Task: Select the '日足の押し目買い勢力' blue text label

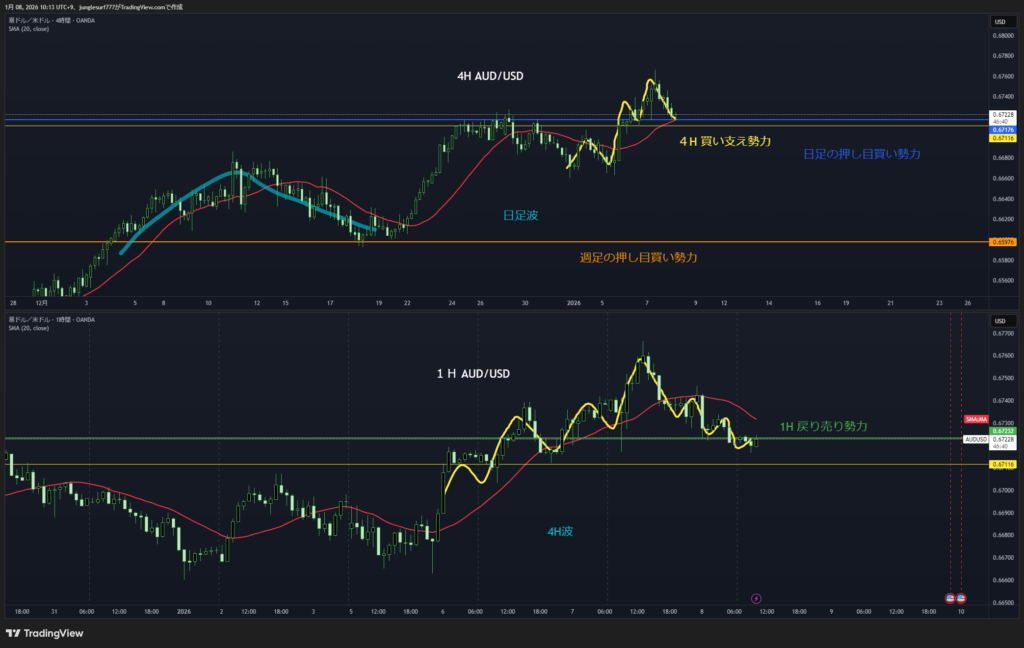Action: point(861,154)
